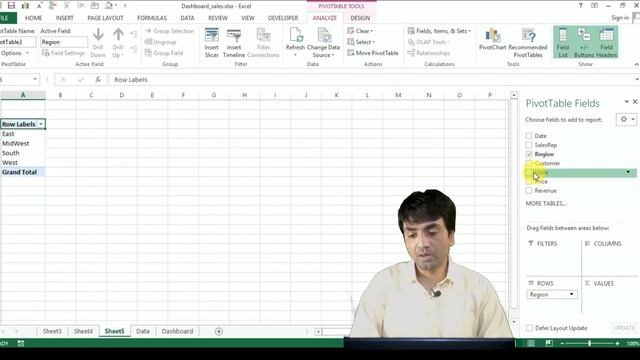Uncheck the Region field checkbox
The image size is (640, 360).
[529, 154]
